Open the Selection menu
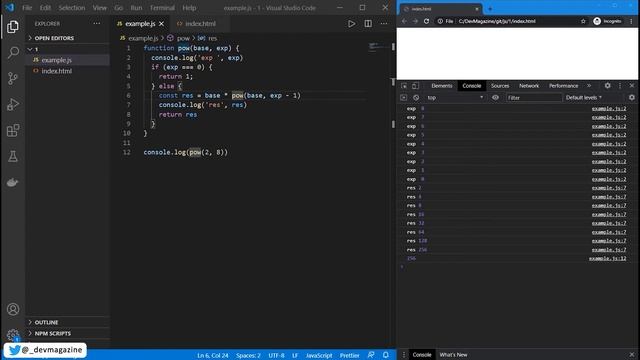This screenshot has width=640, height=360. [72, 8]
